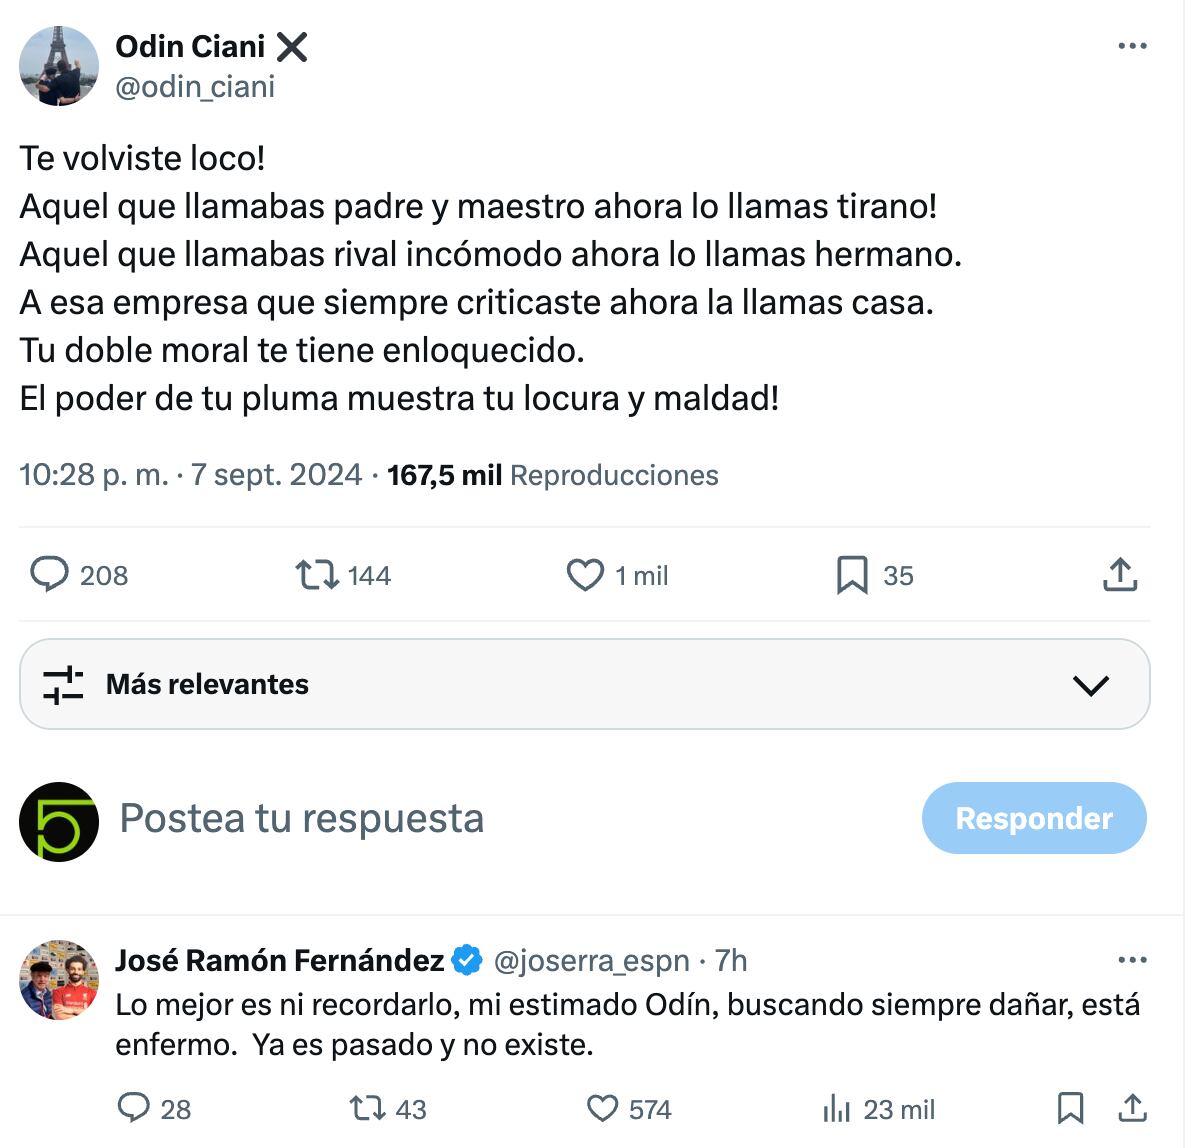
Task: View analytics for the 23 mil views reply
Action: (x=834, y=1108)
